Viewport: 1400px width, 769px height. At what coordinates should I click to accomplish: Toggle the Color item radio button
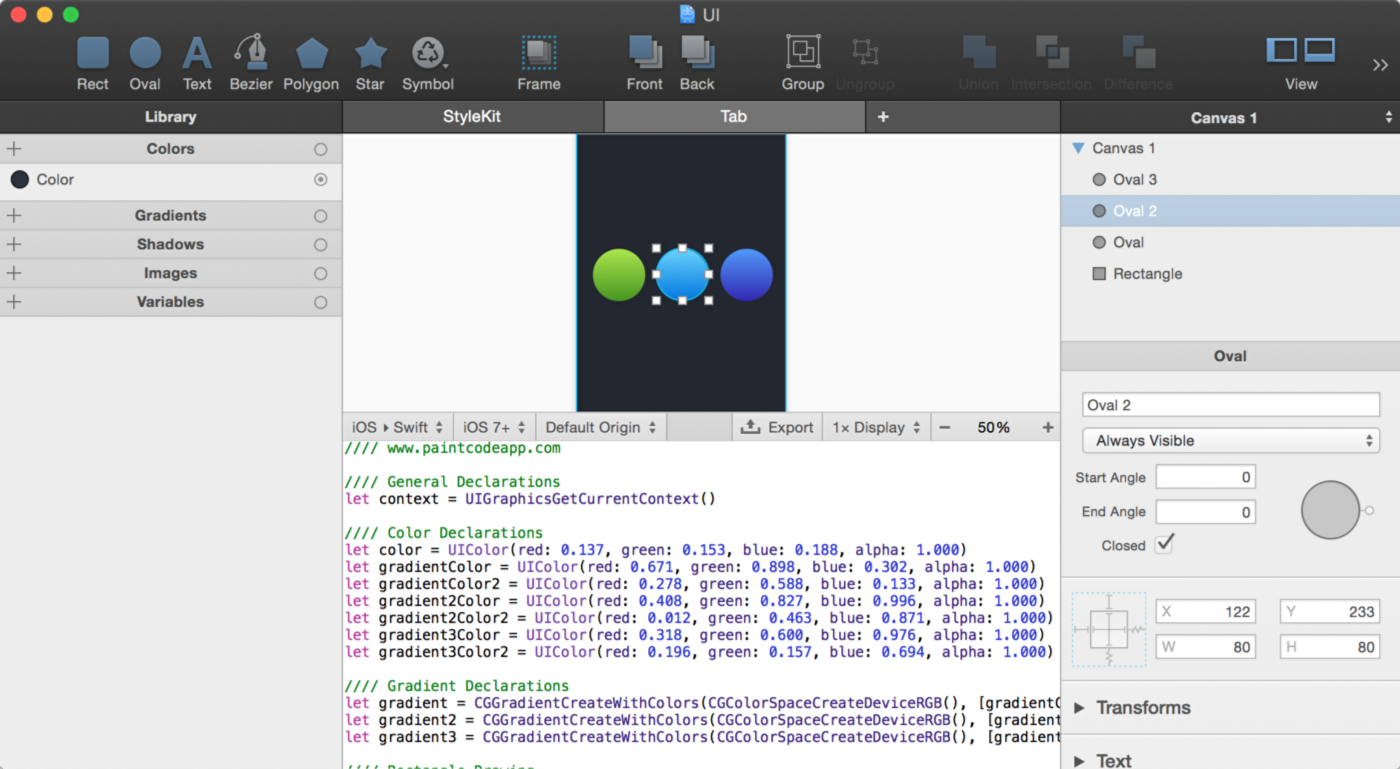click(320, 180)
